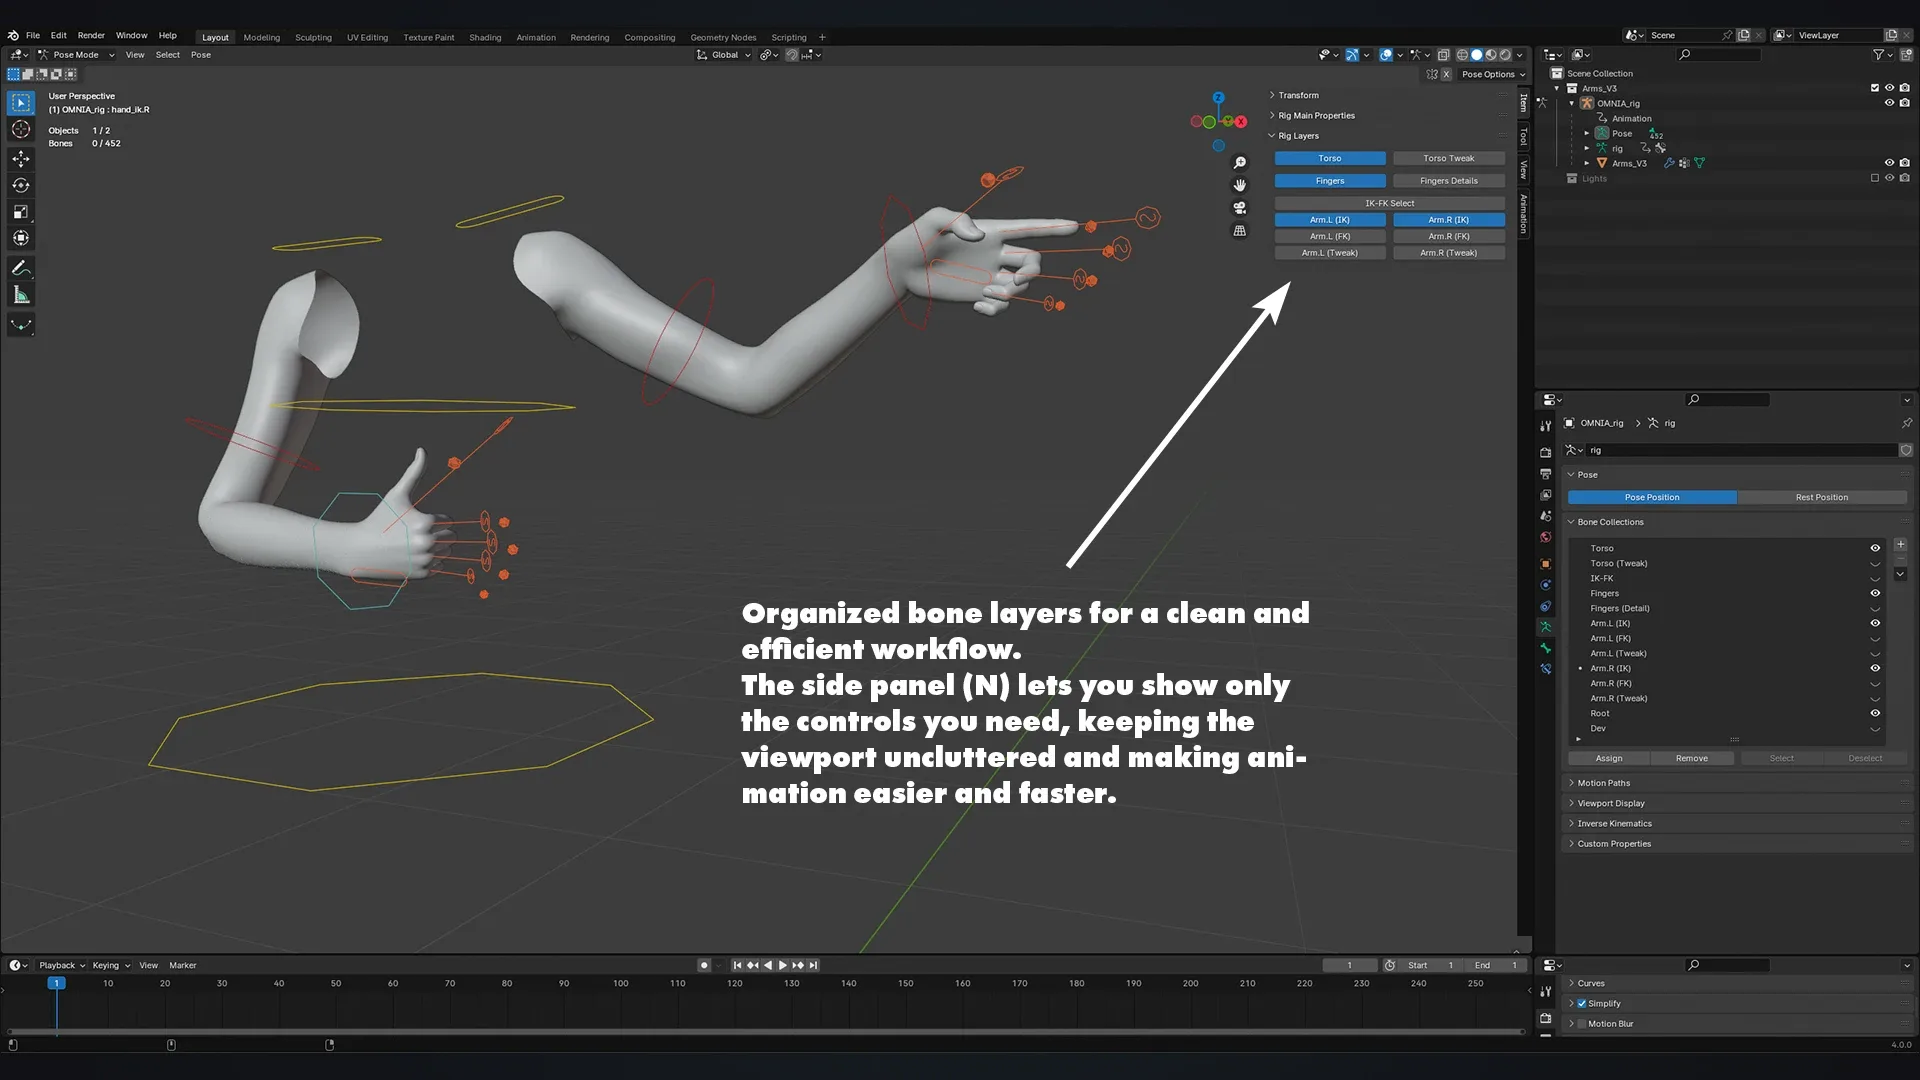The width and height of the screenshot is (1920, 1080).
Task: Click the Rest Position button
Action: (x=1821, y=497)
